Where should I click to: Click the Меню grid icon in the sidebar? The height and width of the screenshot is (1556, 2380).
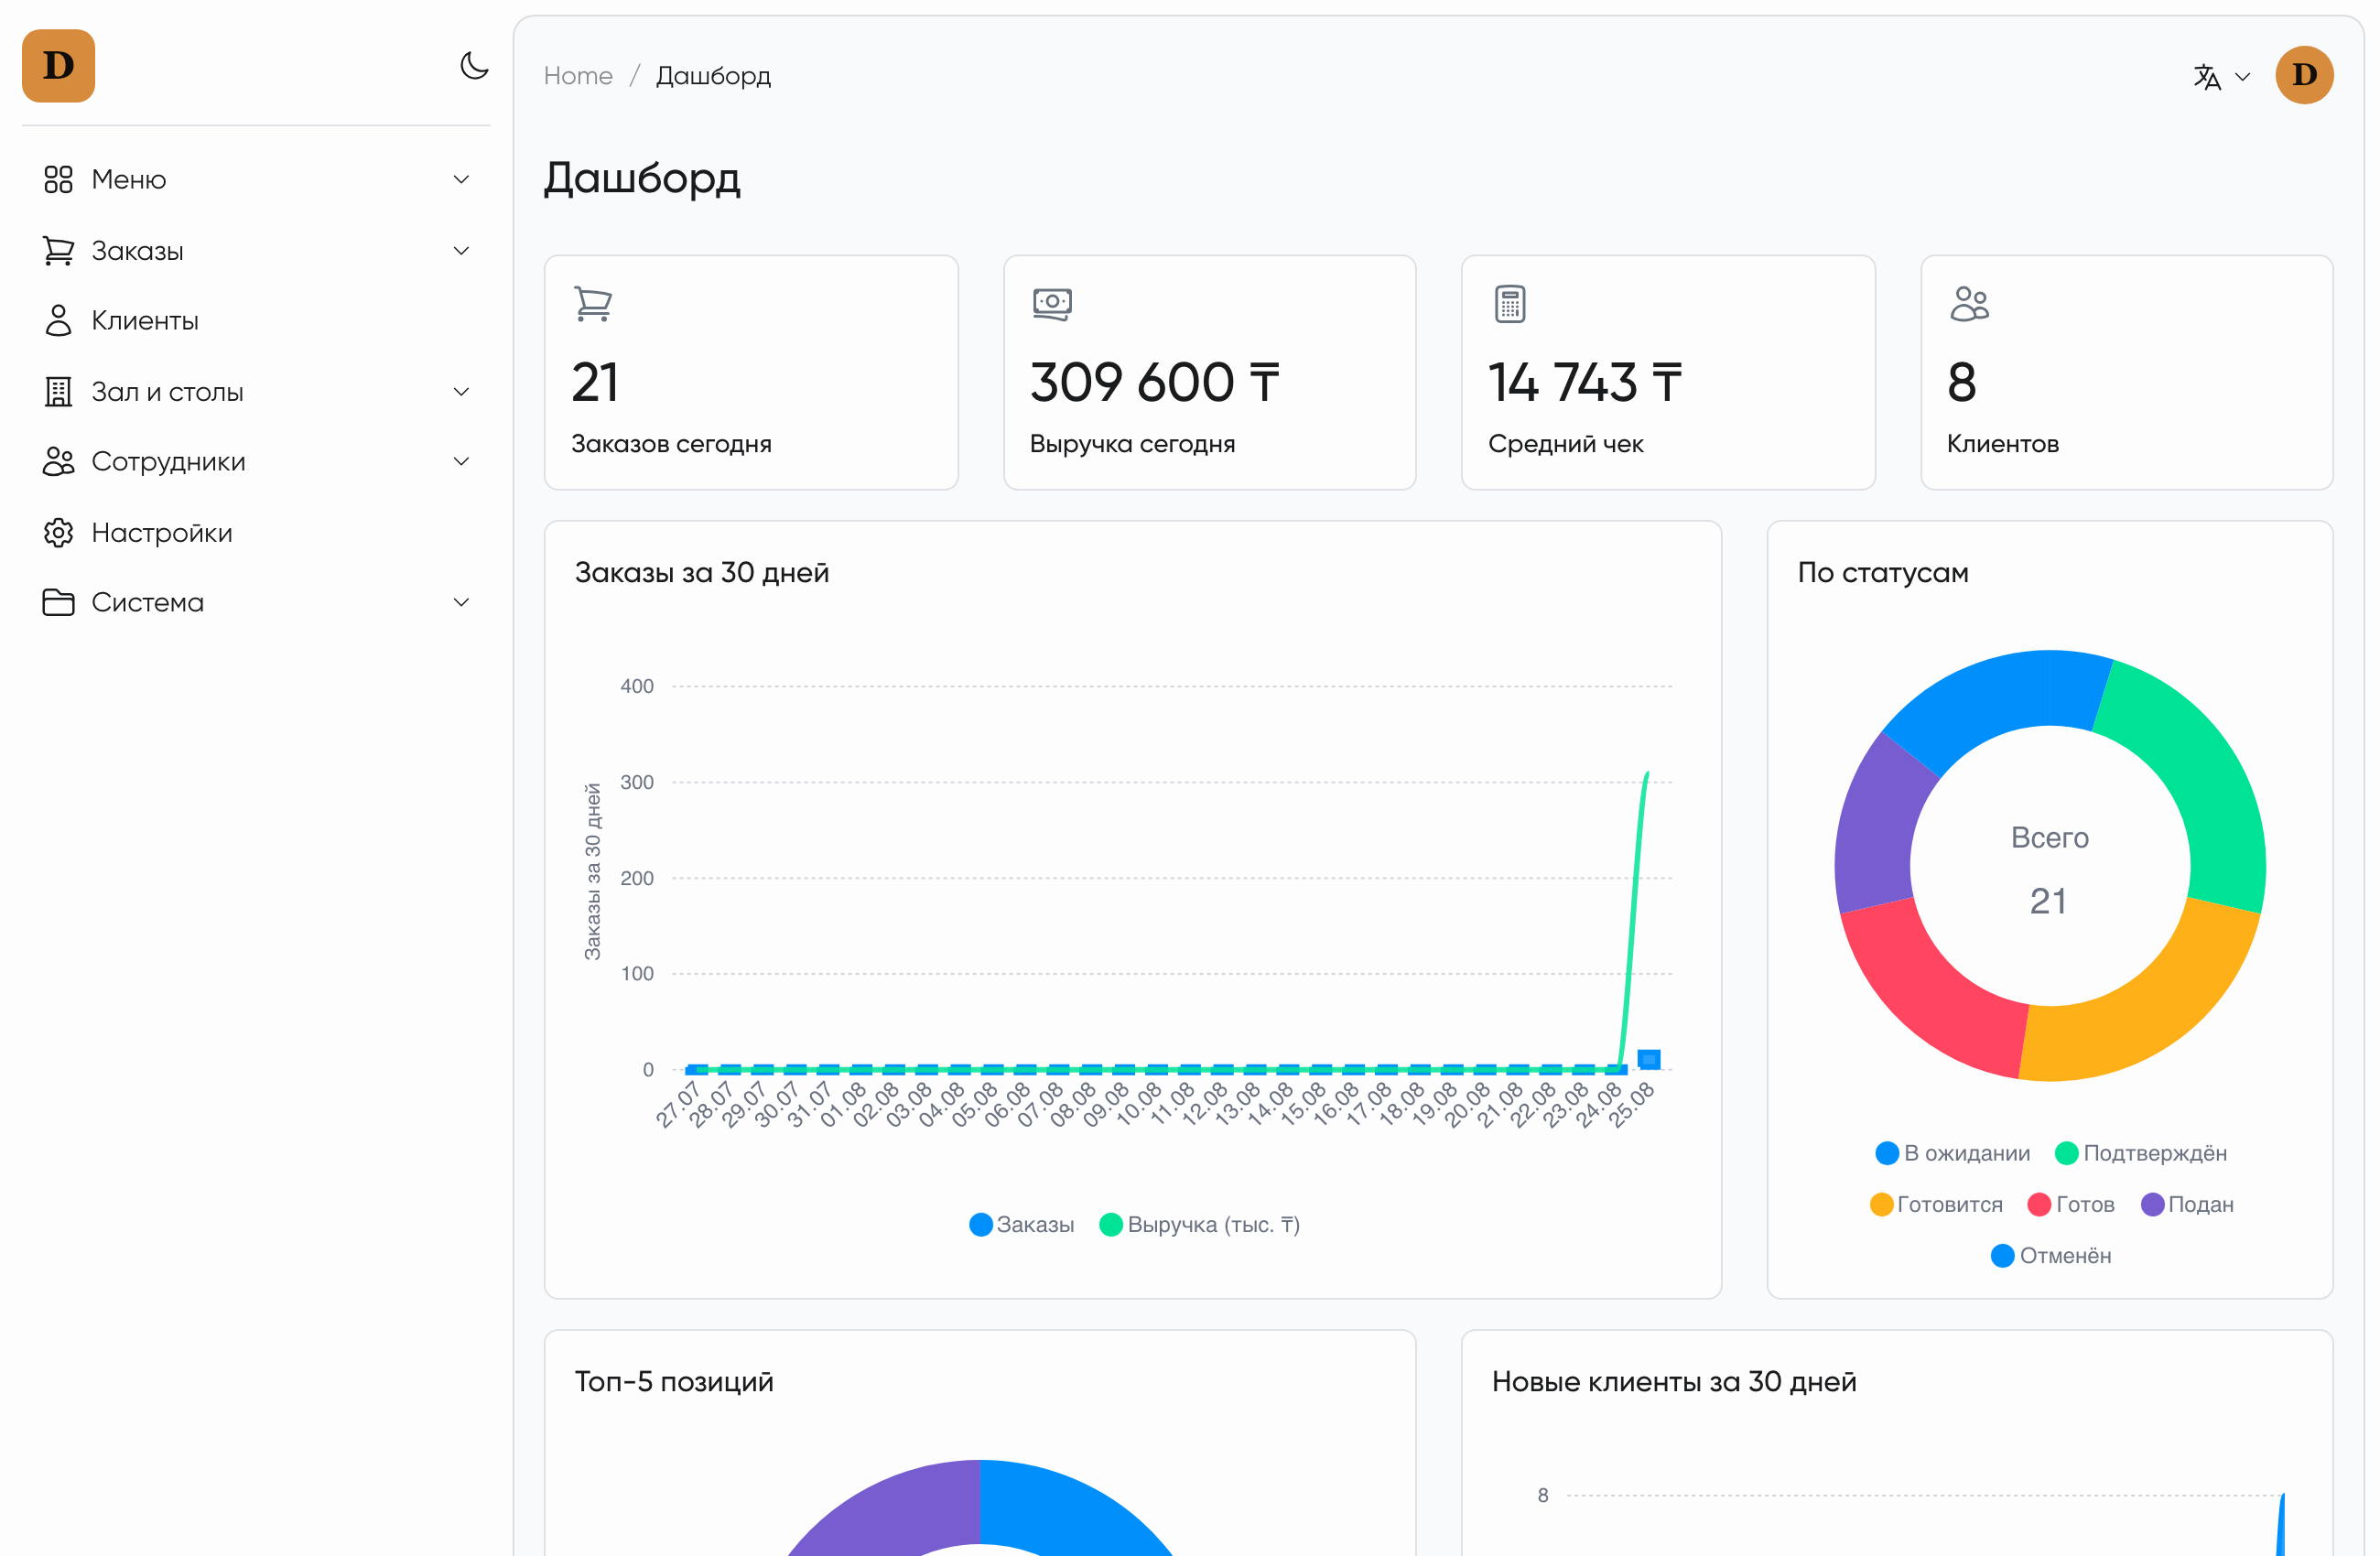tap(59, 180)
